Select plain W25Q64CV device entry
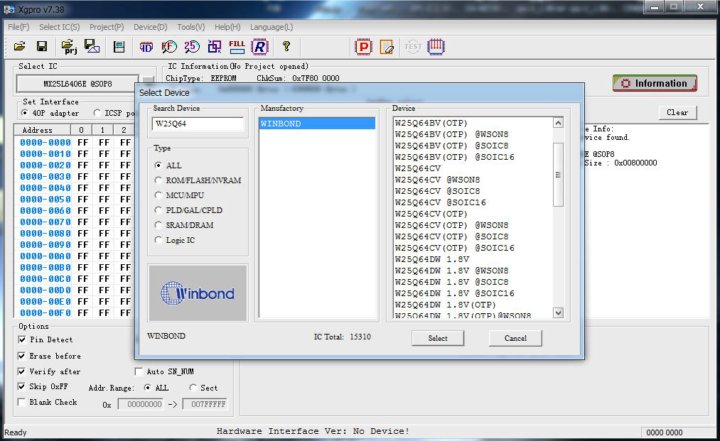The width and height of the screenshot is (720, 441). [417, 168]
